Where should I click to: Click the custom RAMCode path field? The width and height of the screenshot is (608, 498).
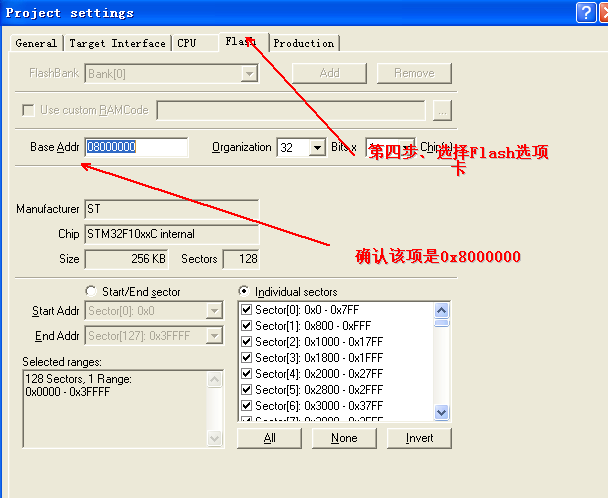pos(291,111)
